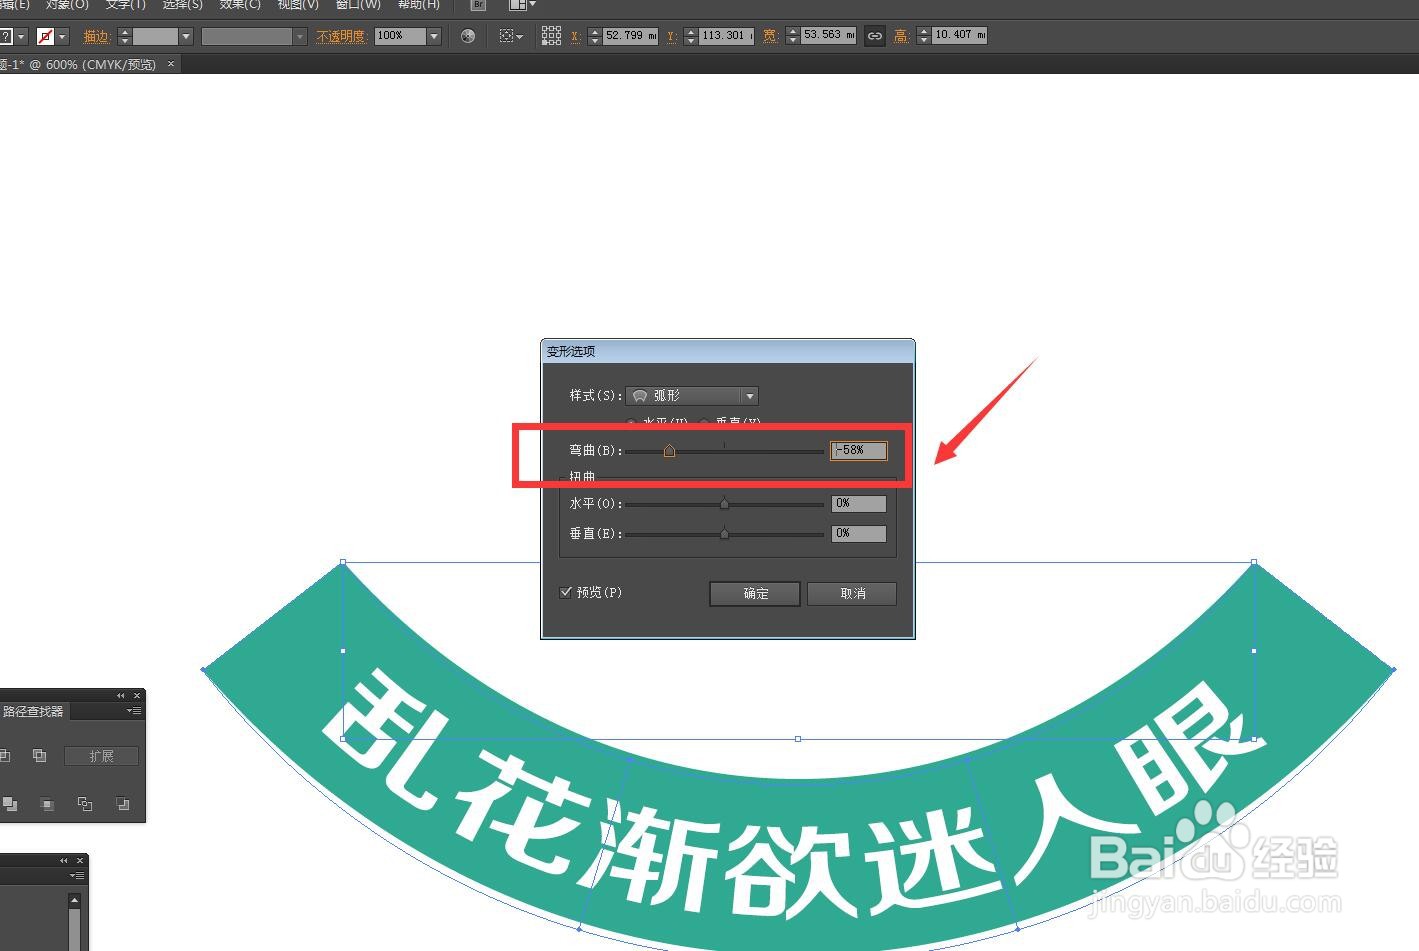Close the 600% CMYK document tab
This screenshot has height=951, width=1419.
[171, 63]
